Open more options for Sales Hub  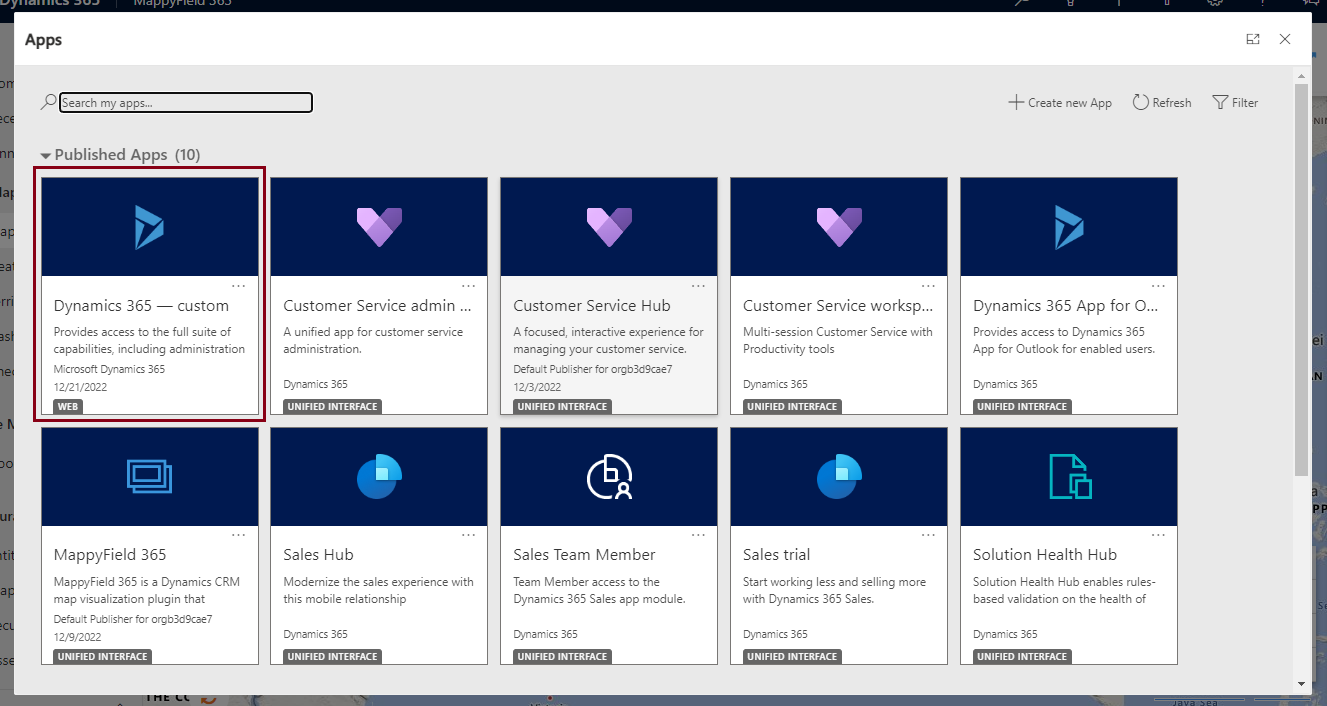pyautogui.click(x=468, y=535)
